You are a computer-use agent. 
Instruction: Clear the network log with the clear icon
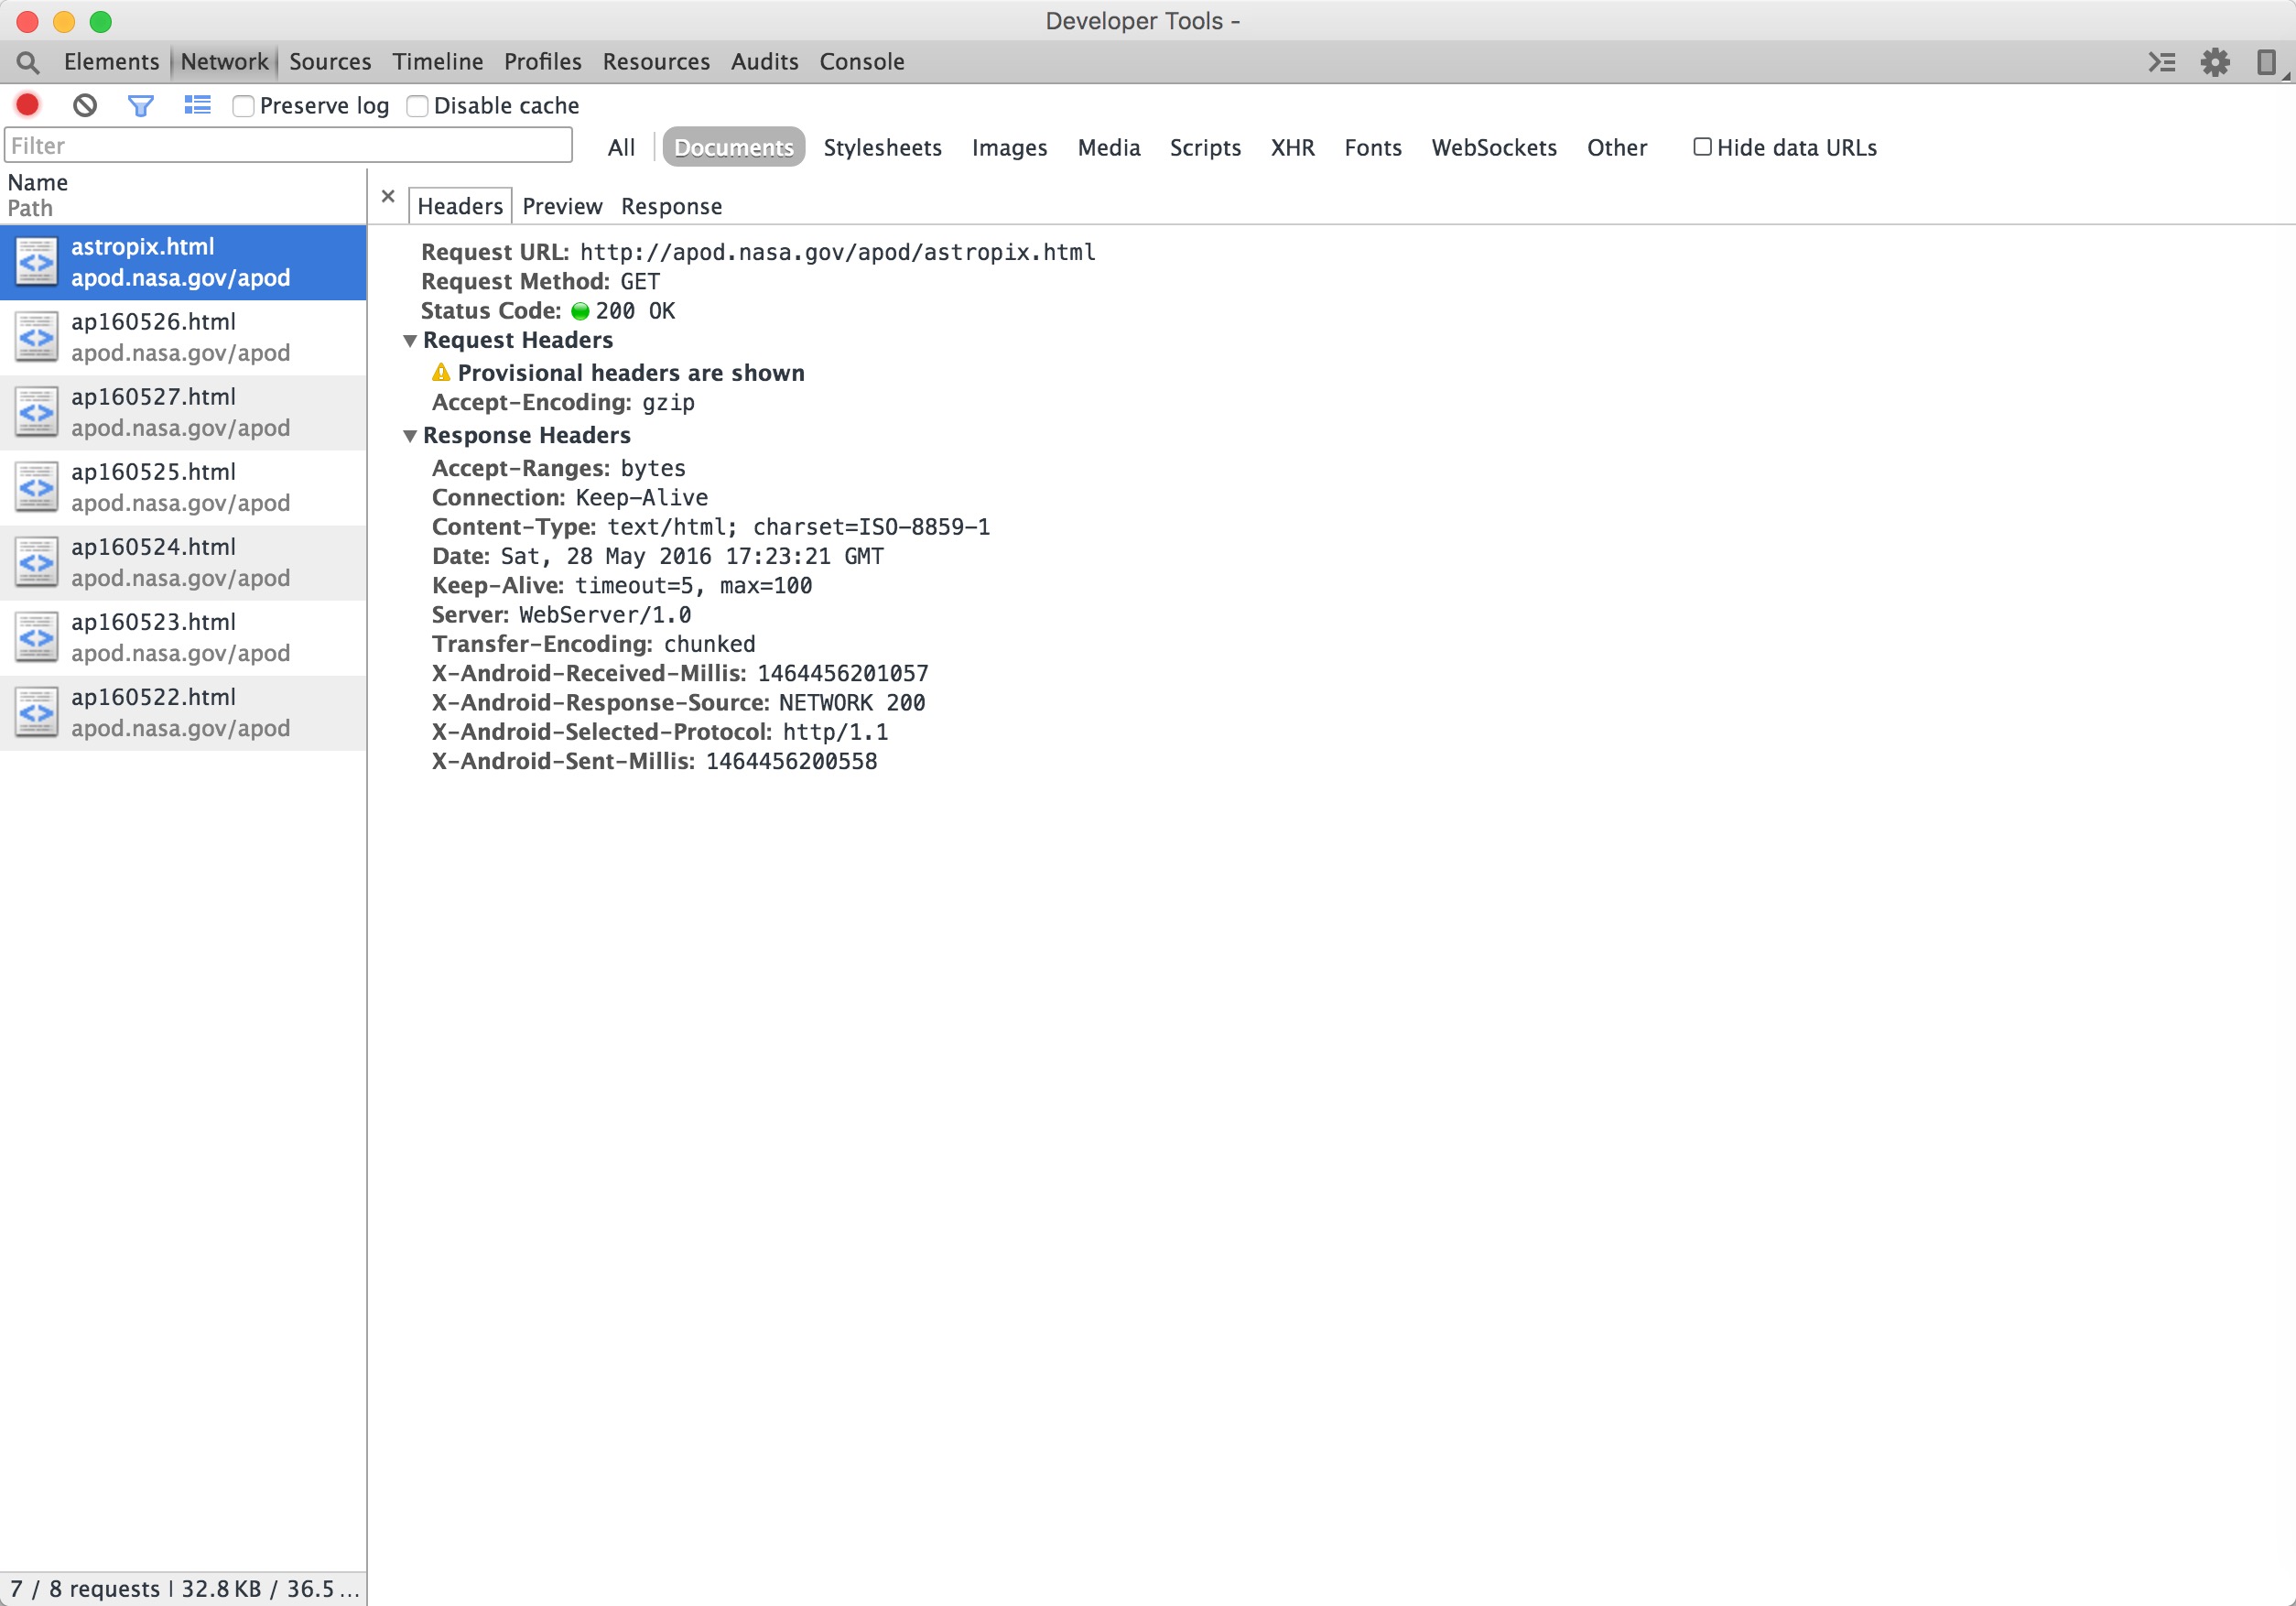[85, 105]
